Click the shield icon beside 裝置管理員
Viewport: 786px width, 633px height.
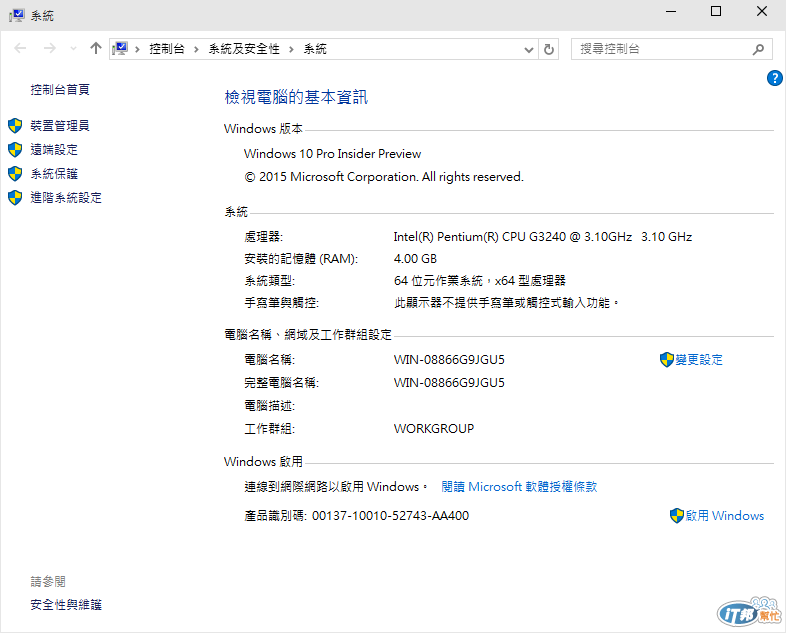(x=15, y=125)
